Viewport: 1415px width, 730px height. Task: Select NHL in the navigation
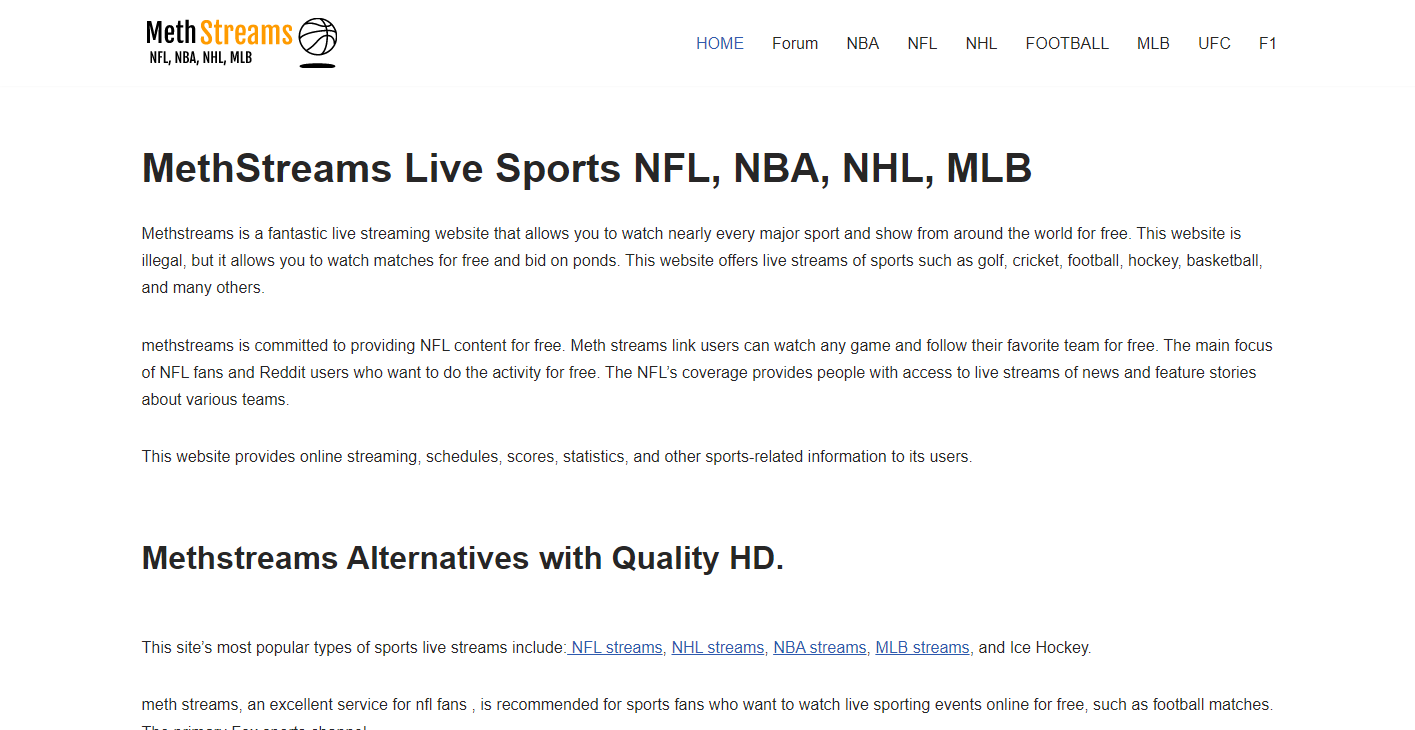[981, 43]
